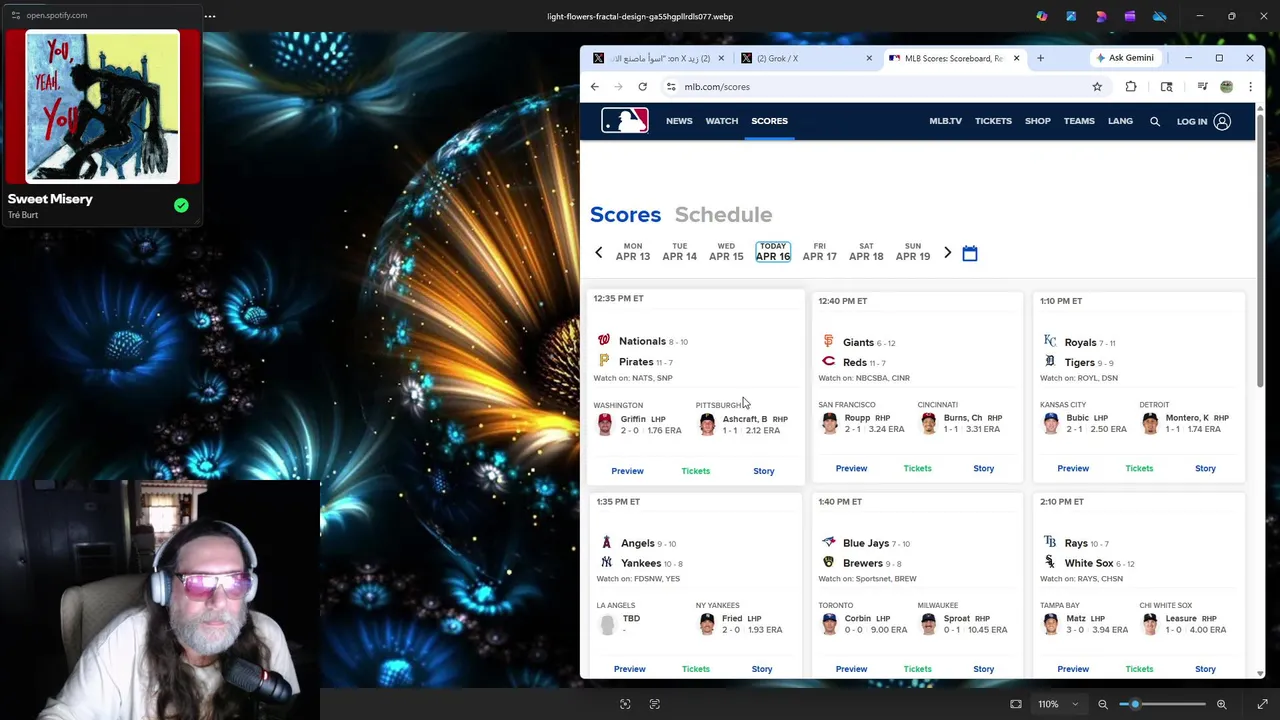Click zoom in magnifier in Photos viewer
Image resolution: width=1280 pixels, height=720 pixels.
tap(1221, 704)
